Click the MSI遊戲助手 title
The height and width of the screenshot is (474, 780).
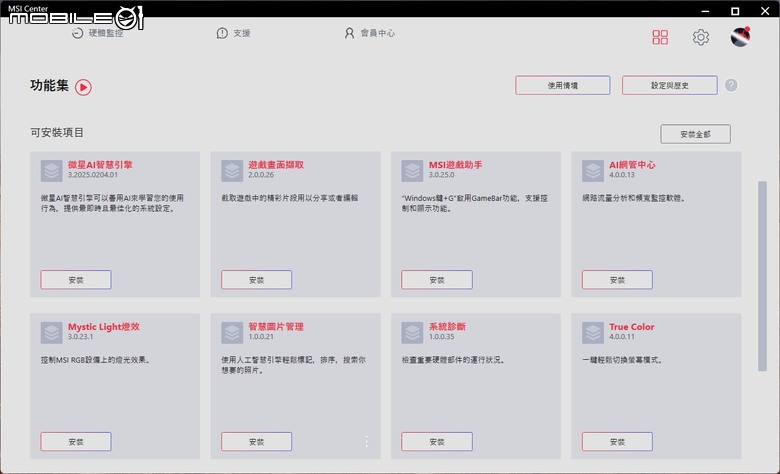(456, 165)
